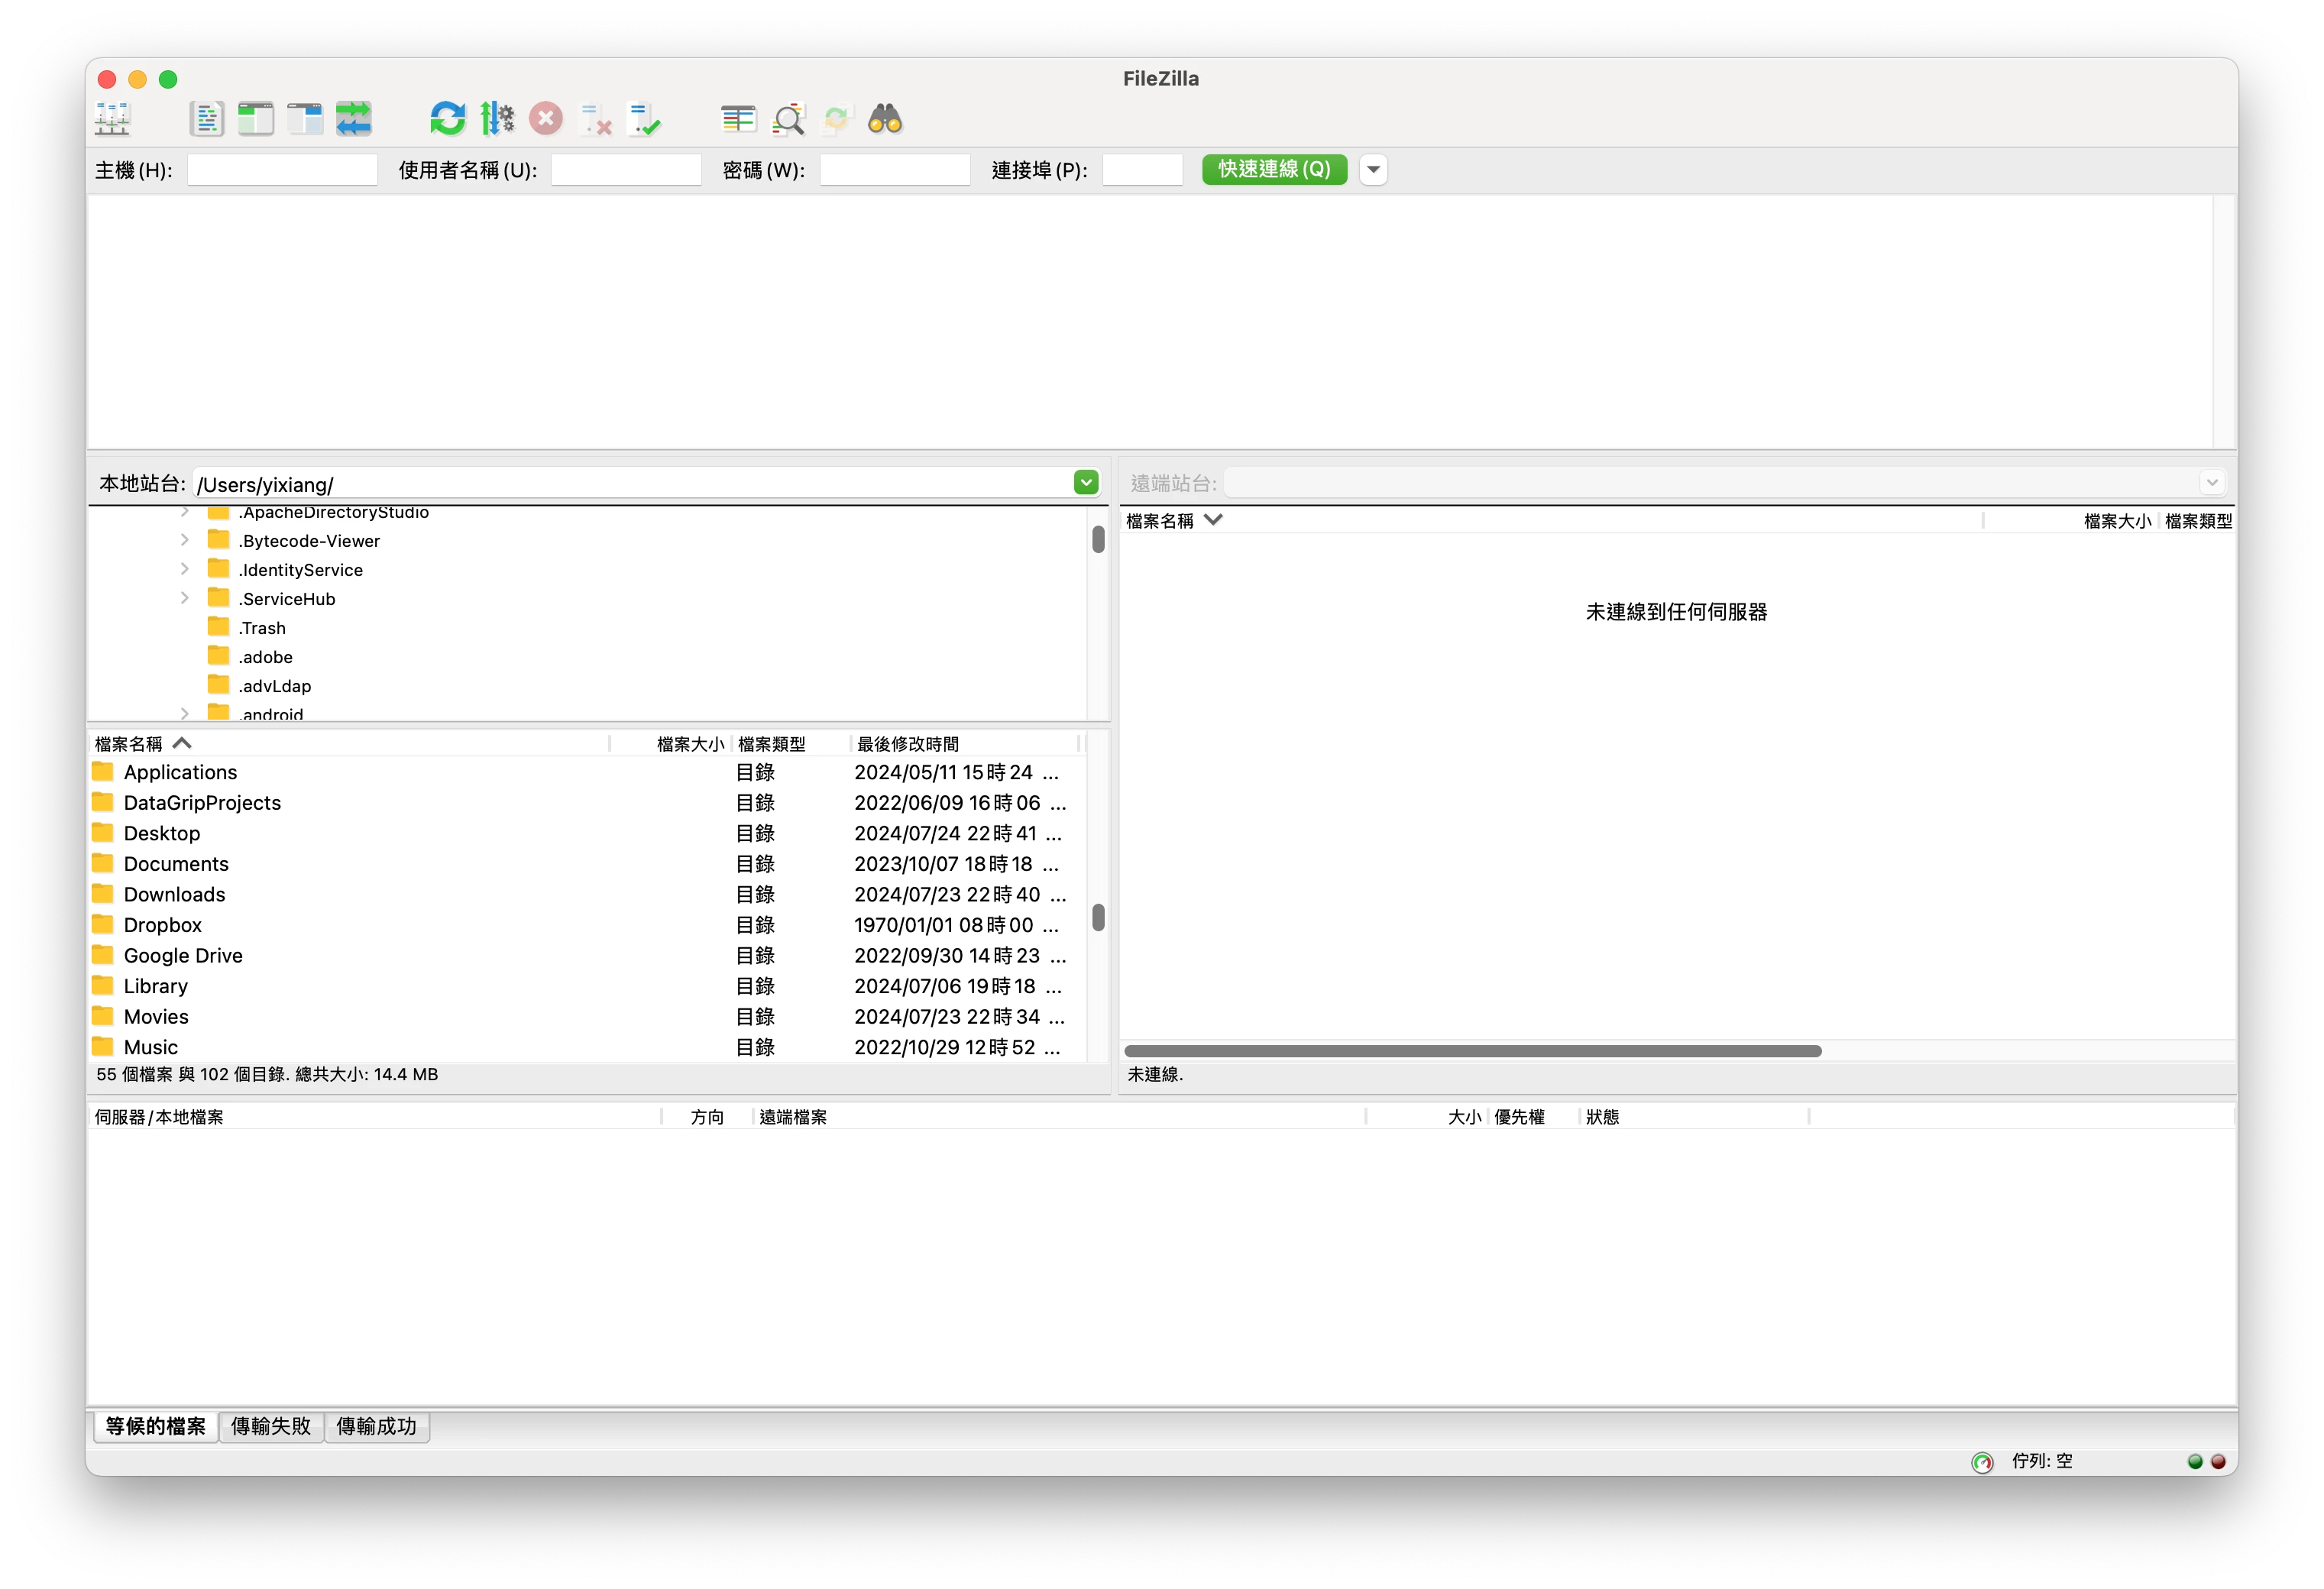The width and height of the screenshot is (2324, 1589).
Task: Refresh the file and folder lists
Action: pyautogui.click(x=447, y=119)
